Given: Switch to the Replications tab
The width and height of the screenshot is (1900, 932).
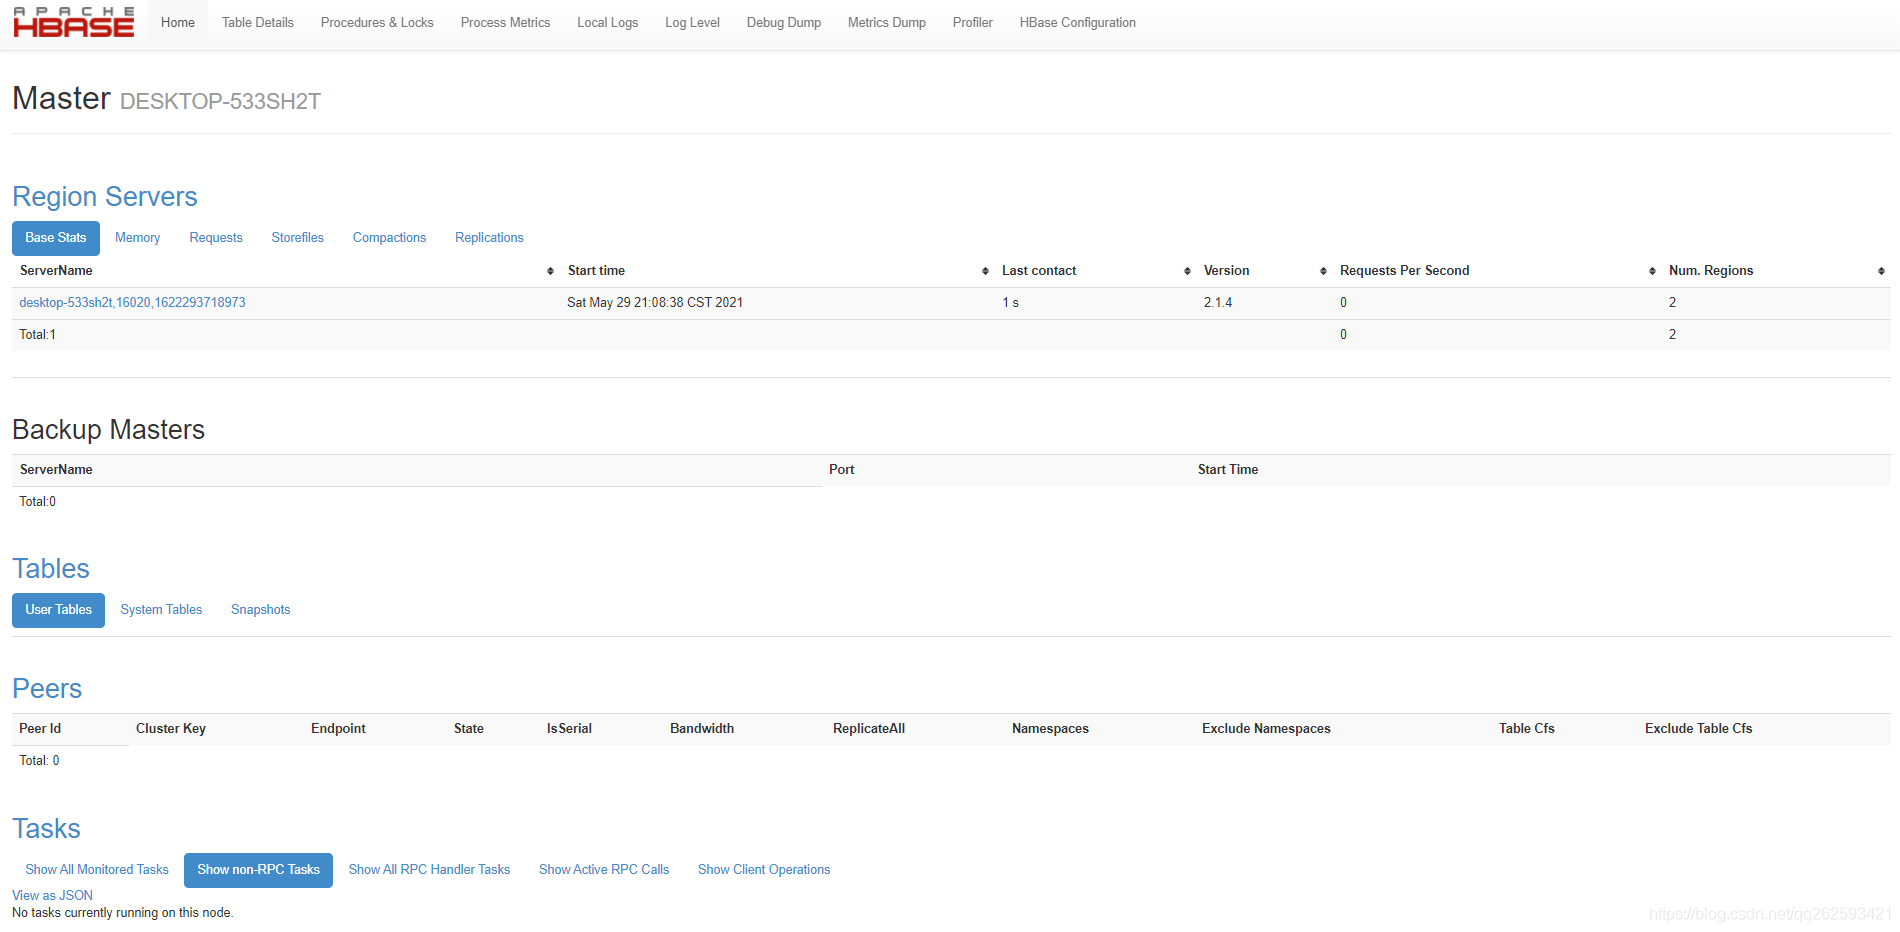Looking at the screenshot, I should (x=489, y=238).
